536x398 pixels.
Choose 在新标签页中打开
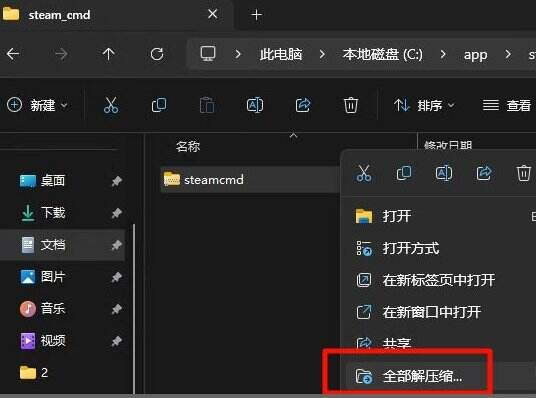point(439,280)
